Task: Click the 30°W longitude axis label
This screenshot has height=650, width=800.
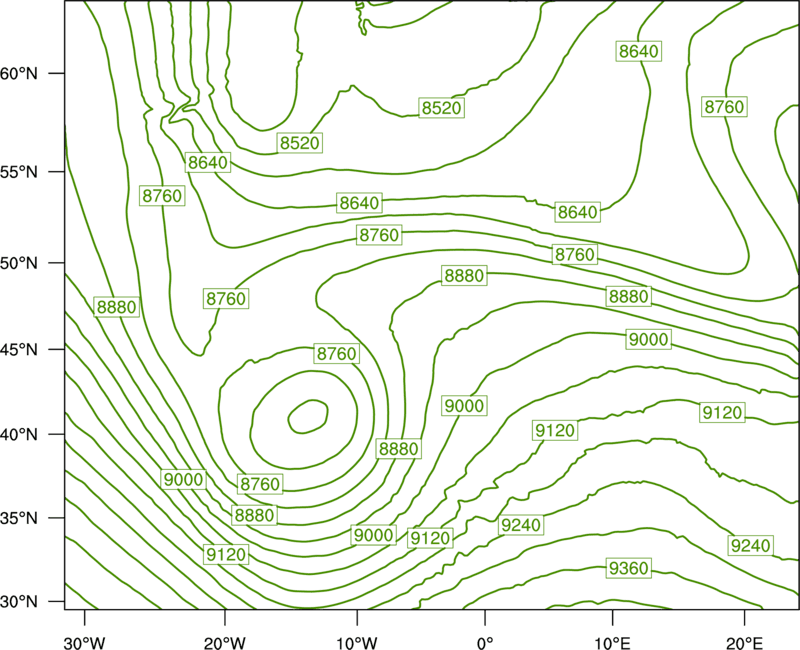Action: 85,643
